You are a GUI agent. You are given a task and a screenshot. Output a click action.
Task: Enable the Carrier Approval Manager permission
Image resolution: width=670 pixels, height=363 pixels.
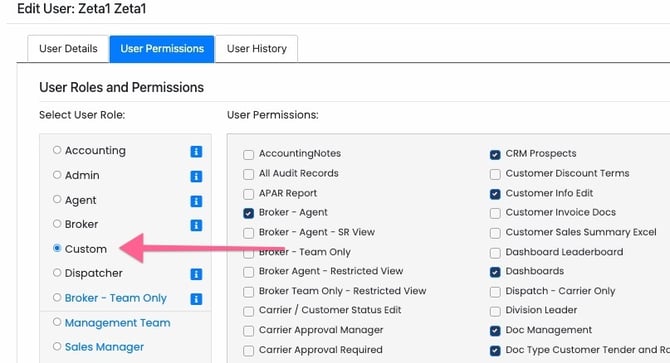pos(248,331)
